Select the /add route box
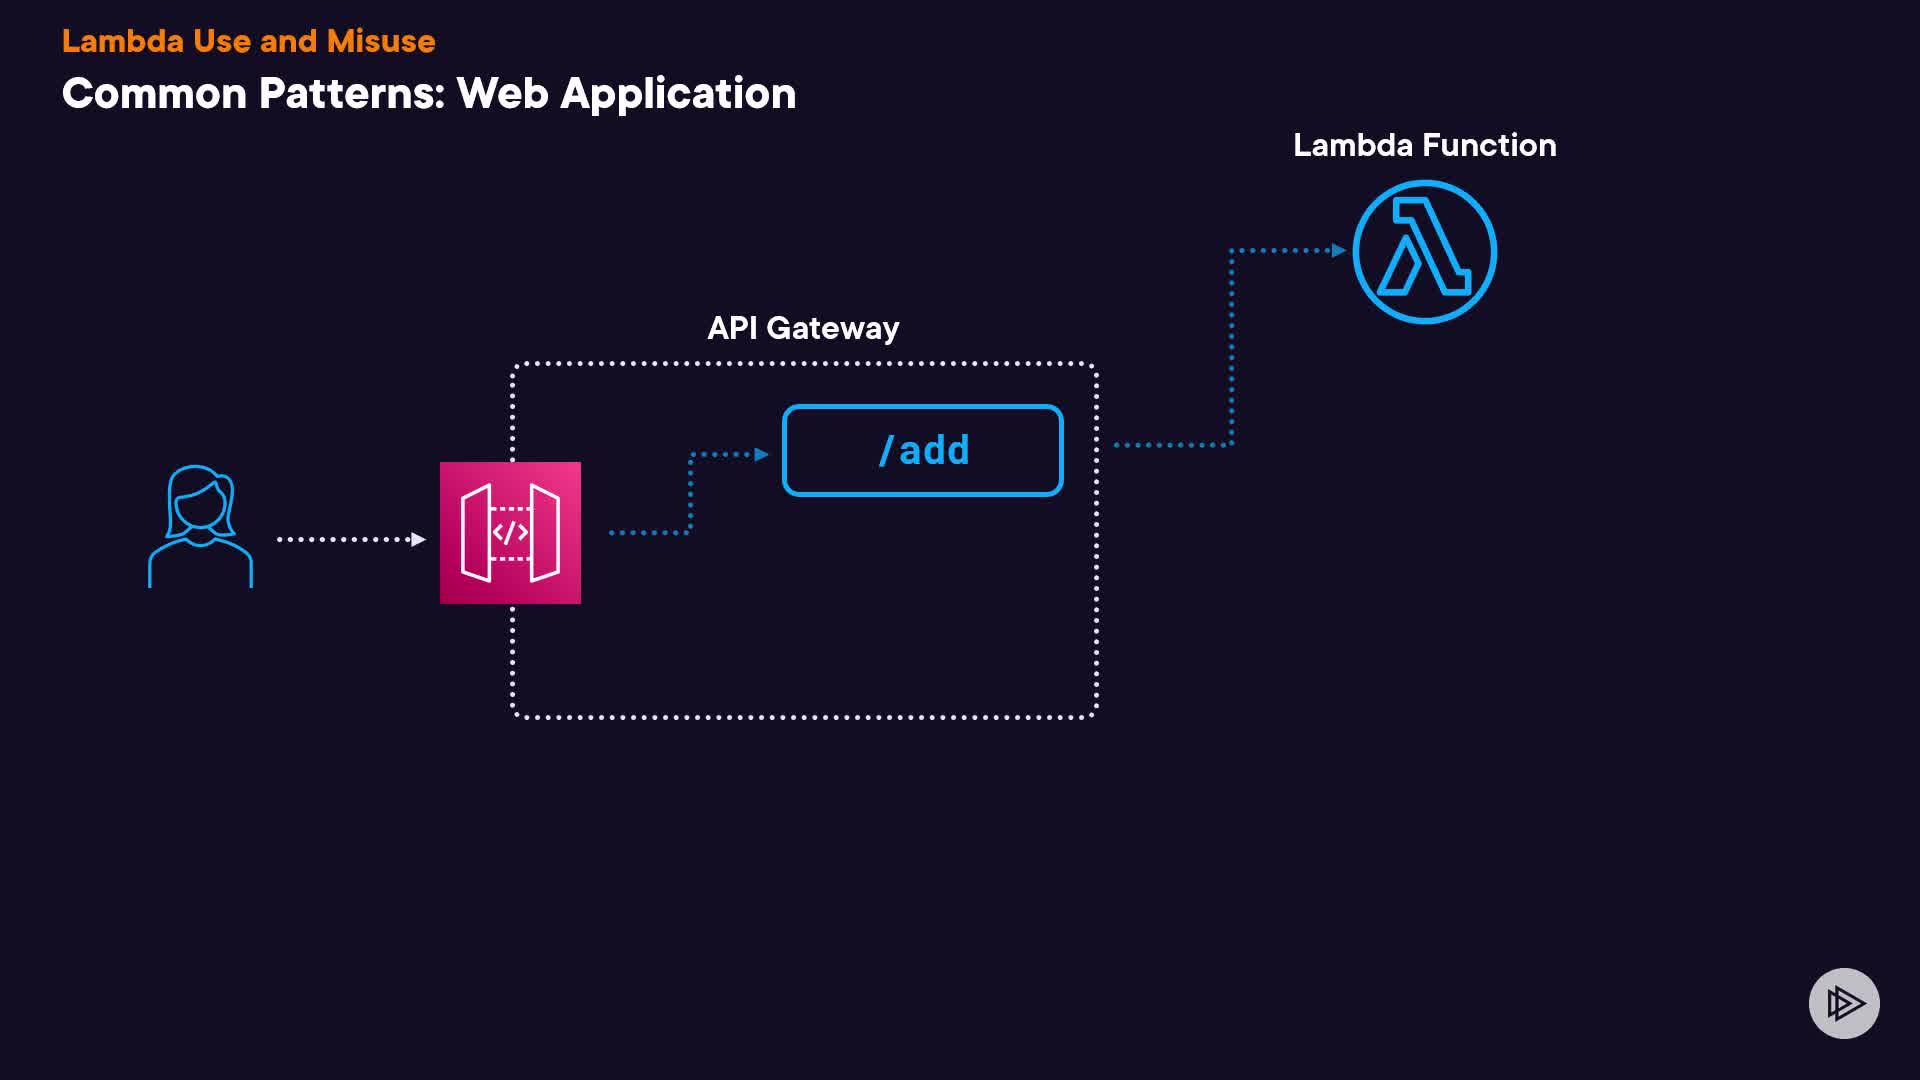This screenshot has width=1920, height=1080. point(922,450)
